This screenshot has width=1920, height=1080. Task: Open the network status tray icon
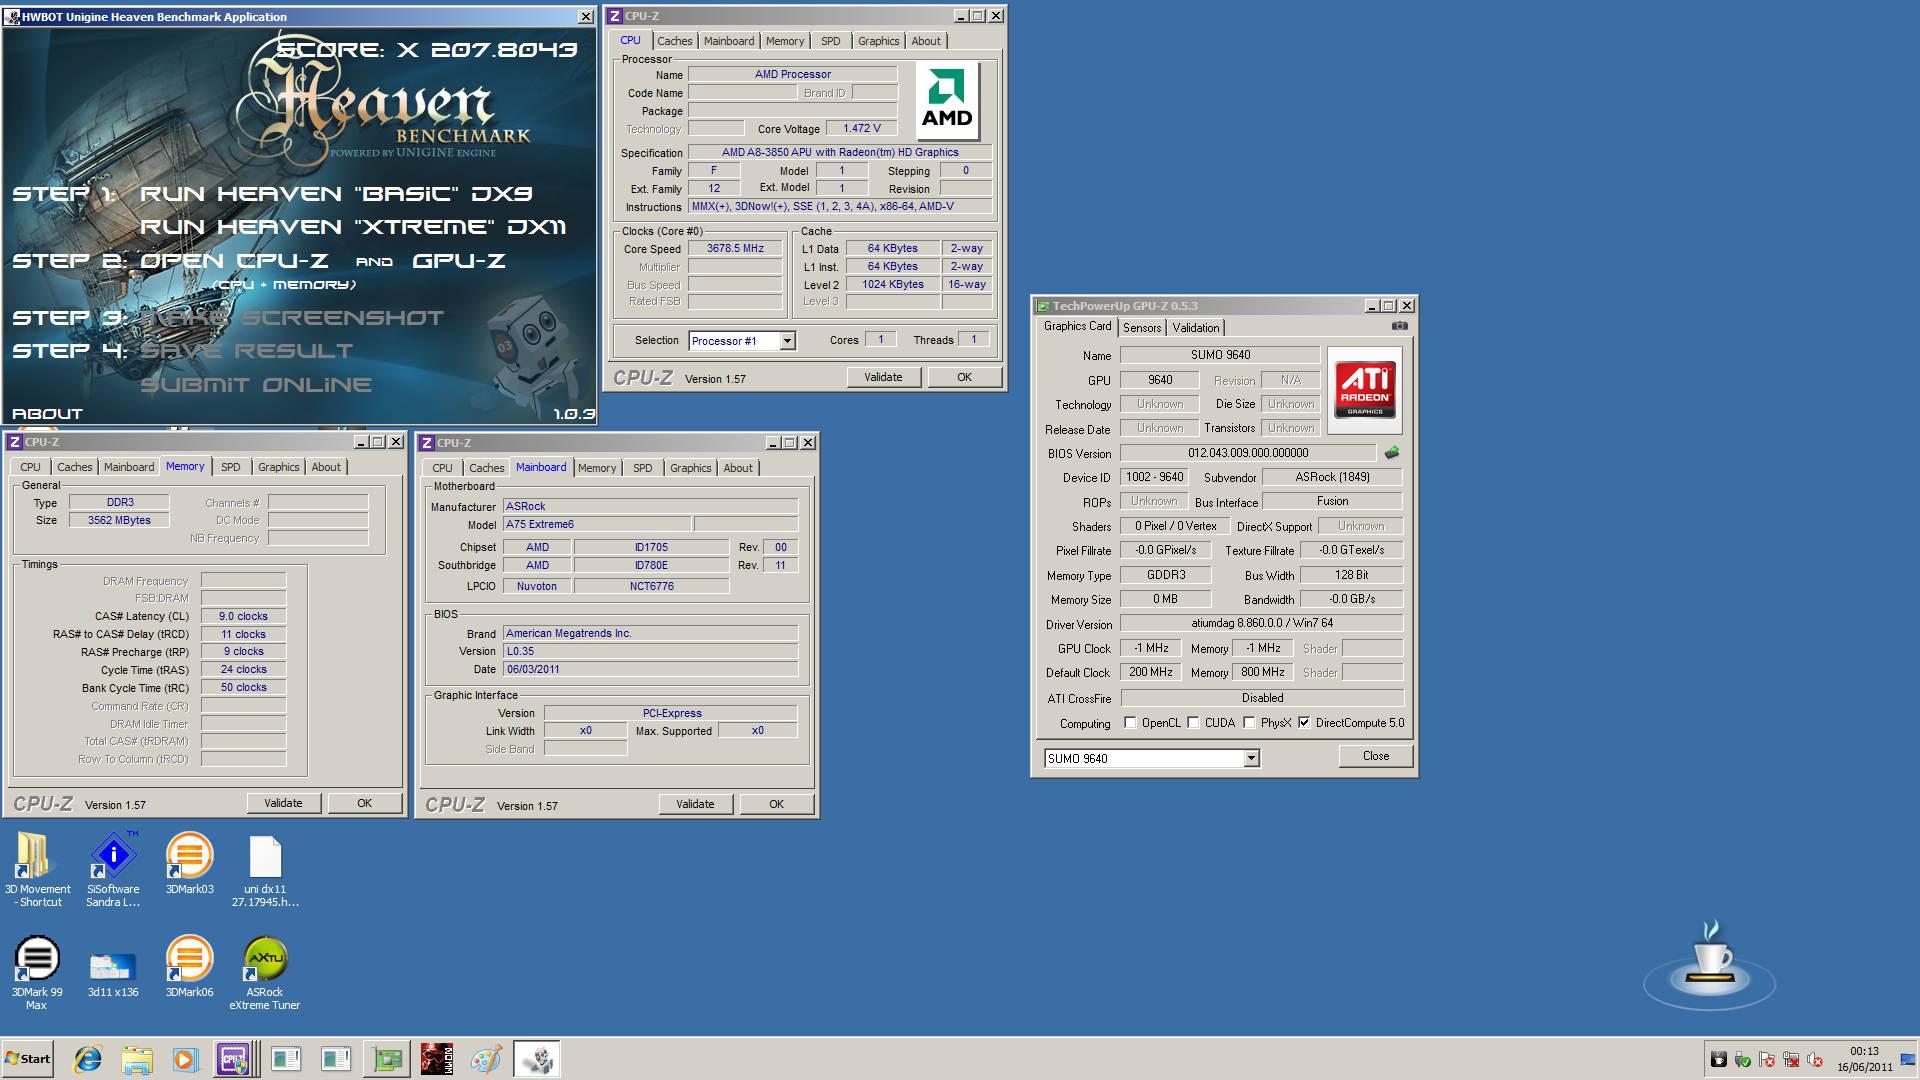pyautogui.click(x=1790, y=1059)
